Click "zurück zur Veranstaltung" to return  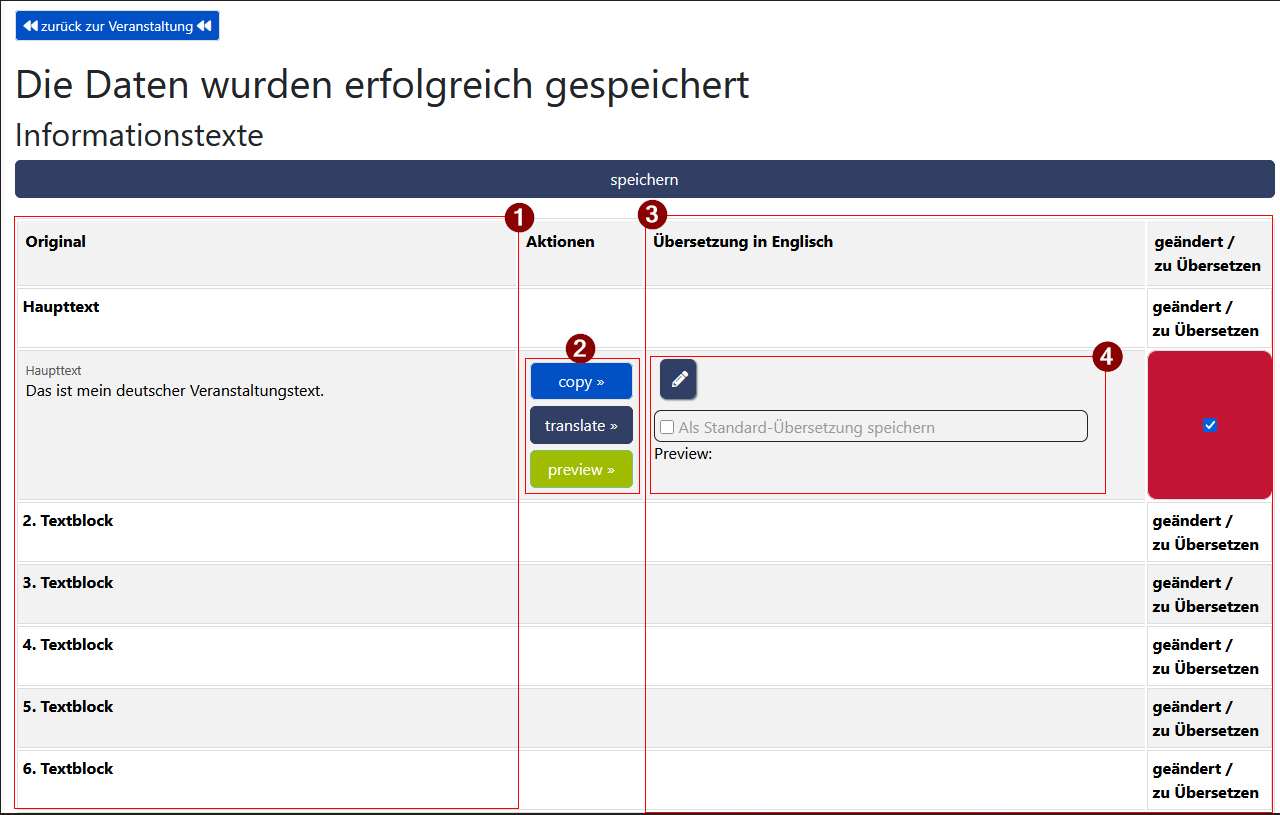click(x=117, y=25)
